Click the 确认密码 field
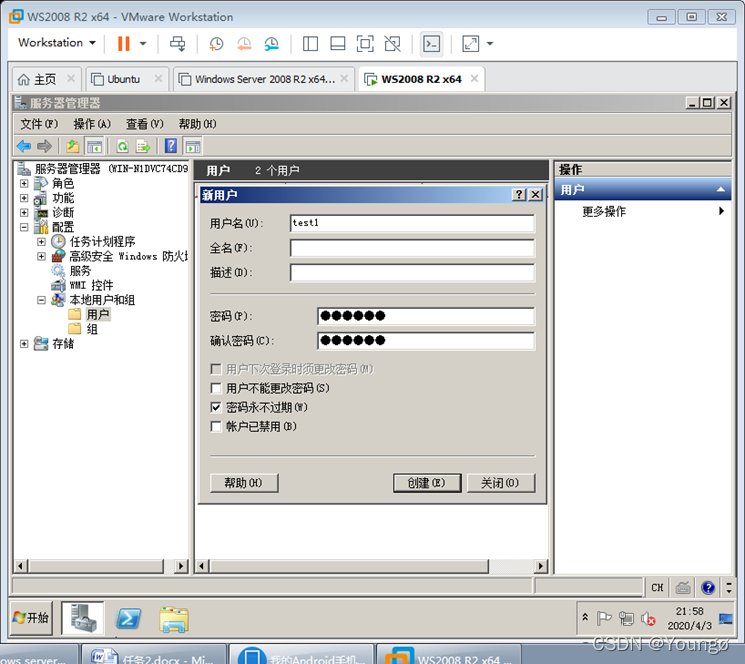 pyautogui.click(x=426, y=341)
